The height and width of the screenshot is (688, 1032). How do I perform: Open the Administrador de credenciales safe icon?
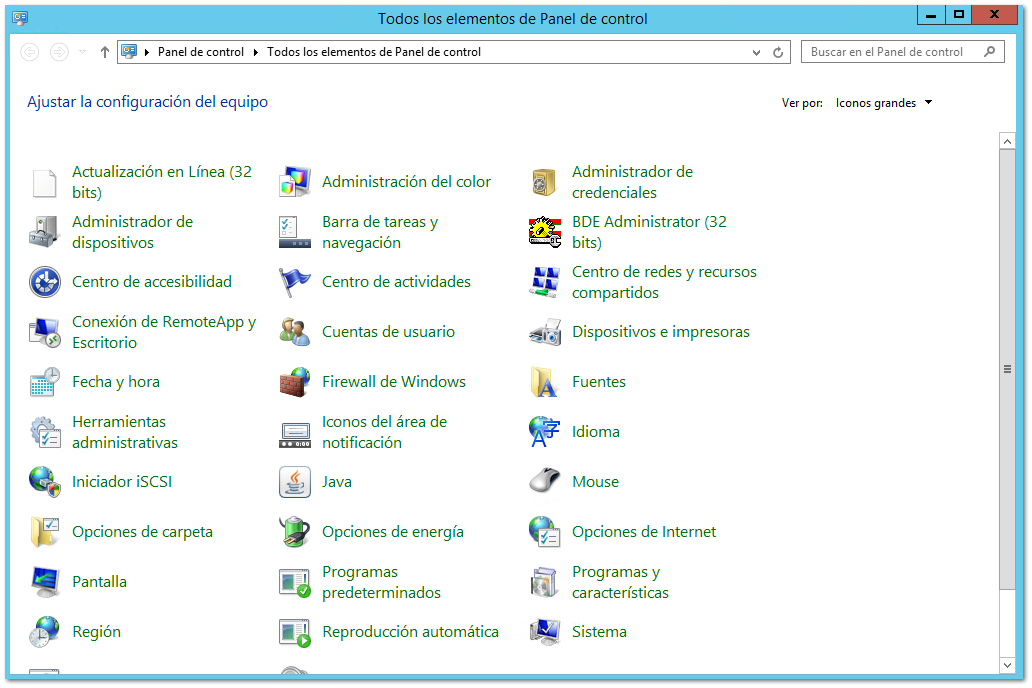pos(545,182)
